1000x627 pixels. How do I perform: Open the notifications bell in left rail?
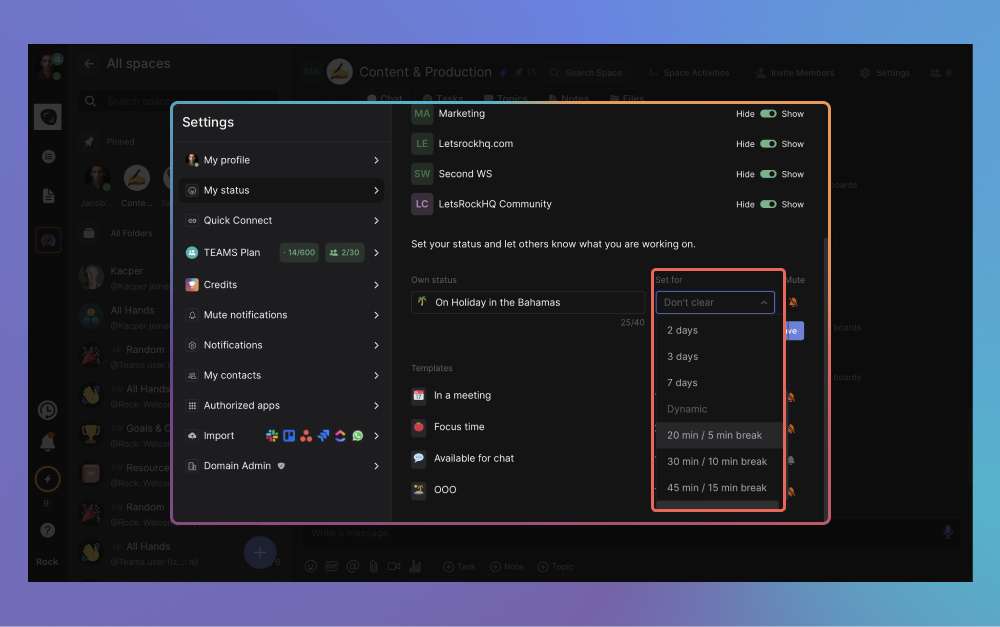(47, 441)
